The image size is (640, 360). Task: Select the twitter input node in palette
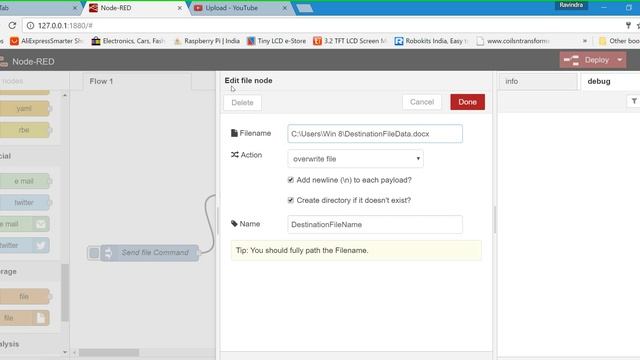pyautogui.click(x=24, y=202)
